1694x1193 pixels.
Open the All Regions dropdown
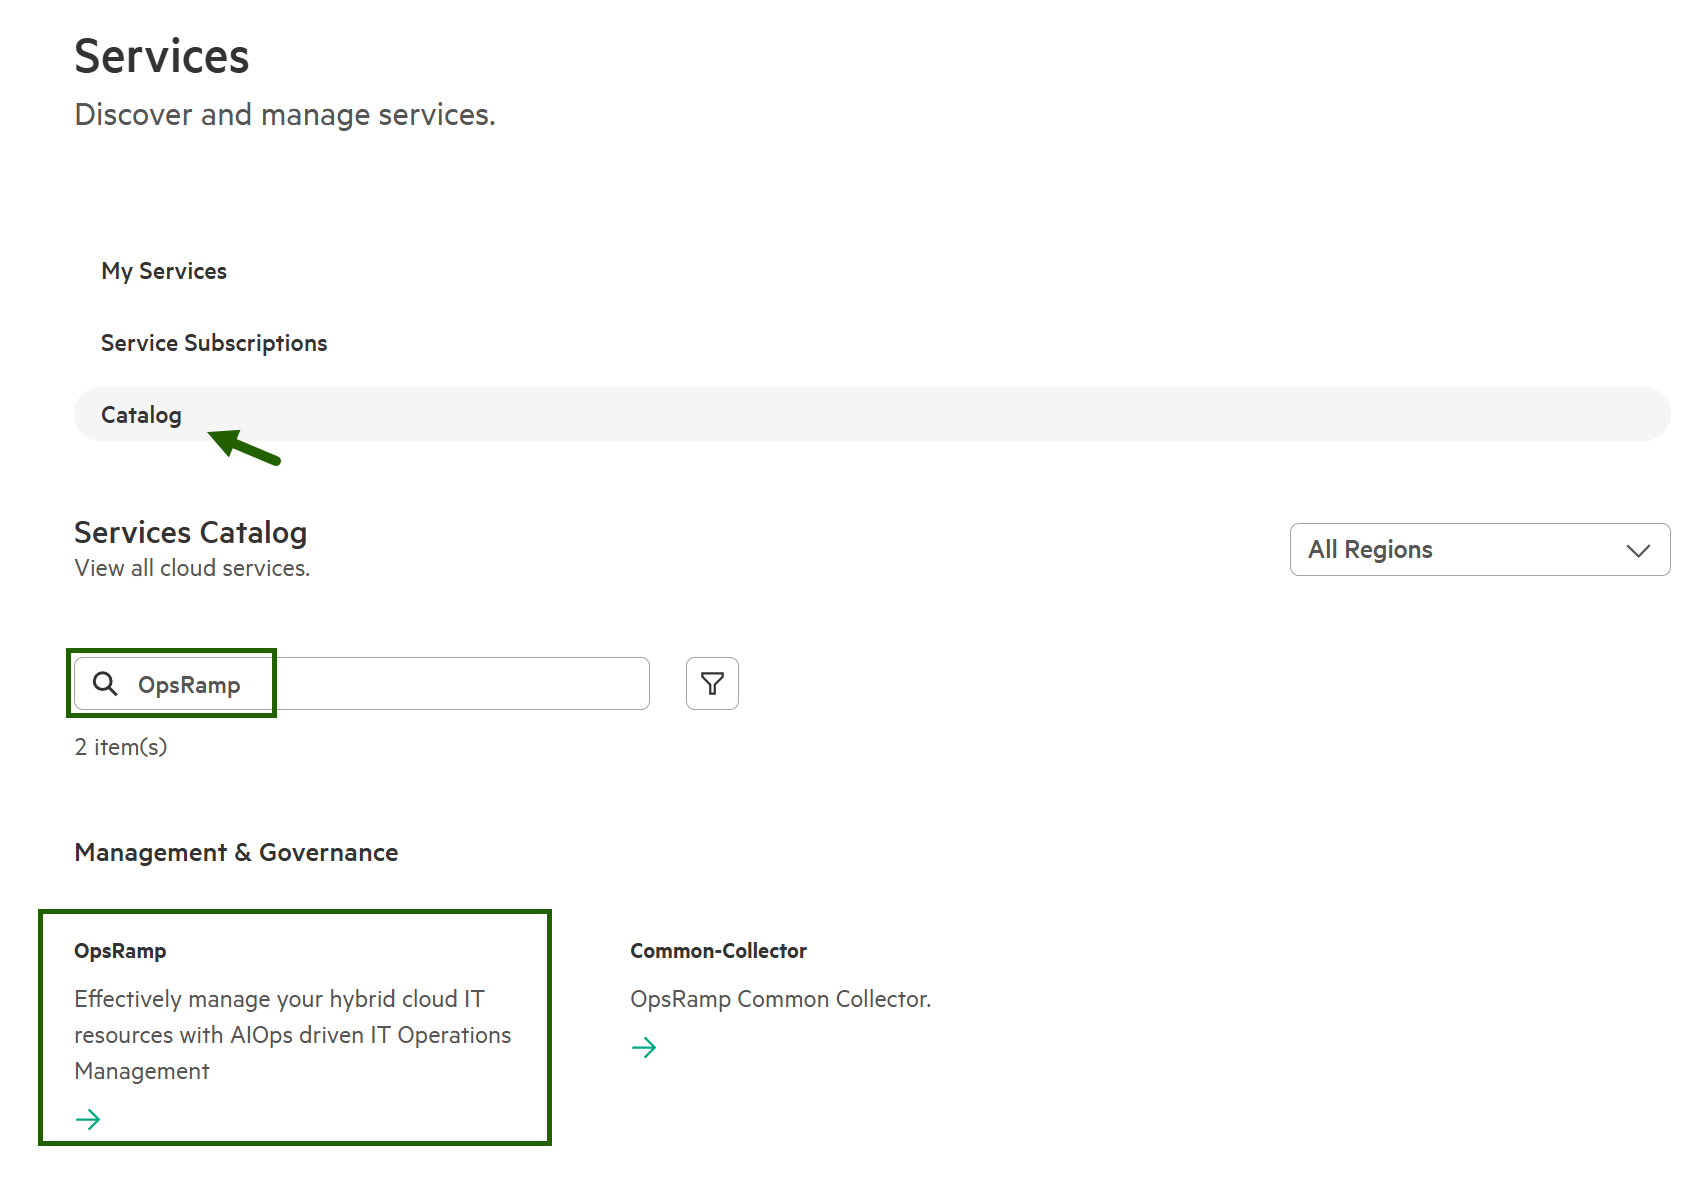(x=1480, y=549)
